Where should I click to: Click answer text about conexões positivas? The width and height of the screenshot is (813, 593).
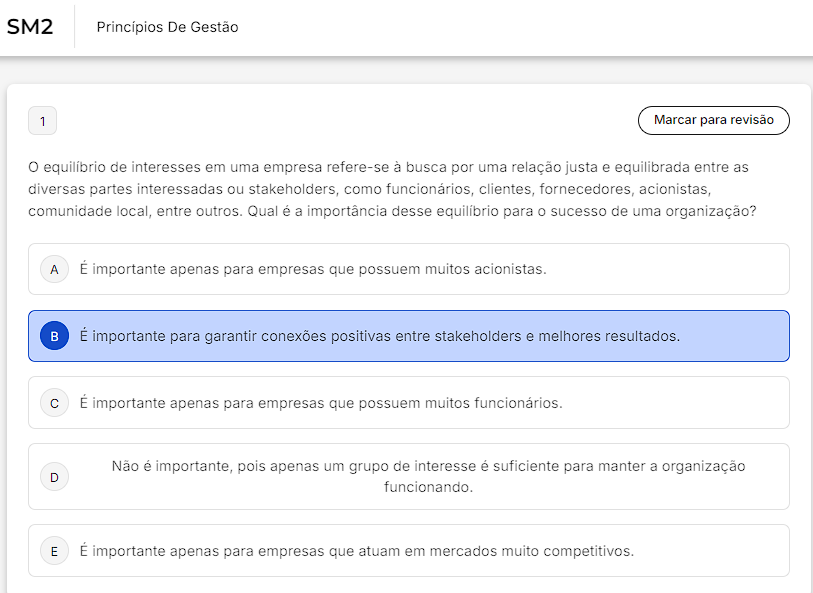[x=379, y=336]
